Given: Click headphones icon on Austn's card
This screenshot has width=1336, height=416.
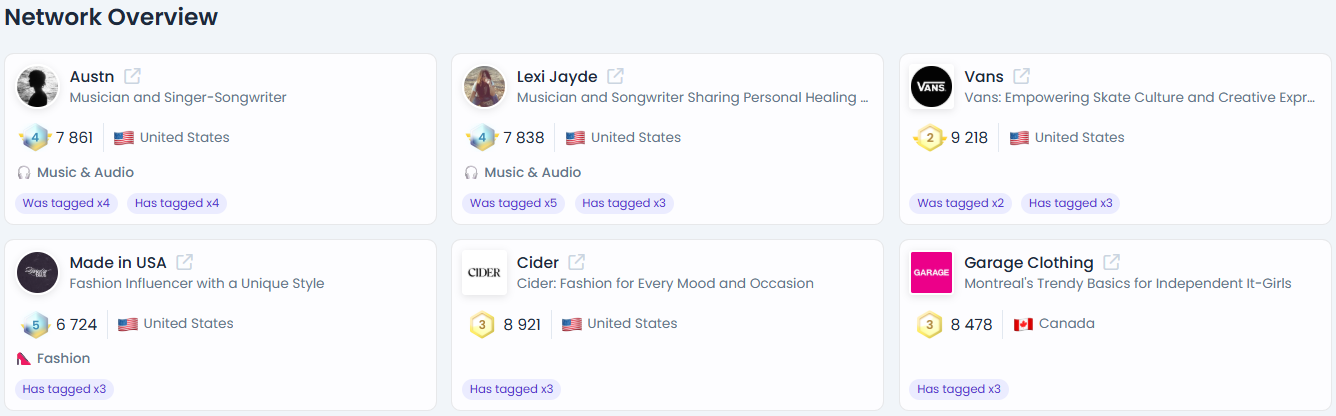Looking at the screenshot, I should click(24, 173).
